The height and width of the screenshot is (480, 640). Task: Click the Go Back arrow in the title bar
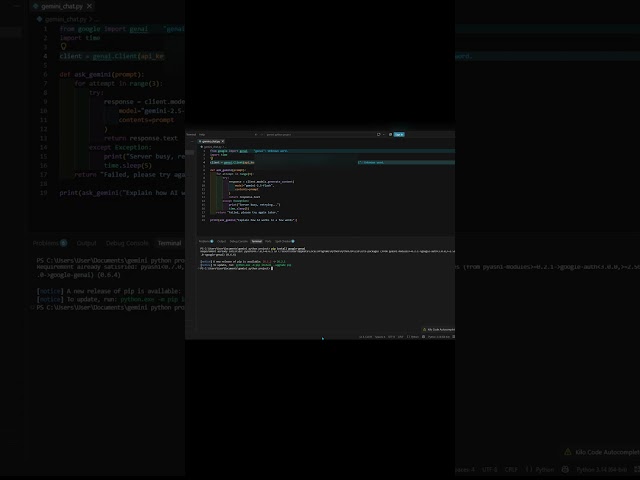click(x=256, y=134)
